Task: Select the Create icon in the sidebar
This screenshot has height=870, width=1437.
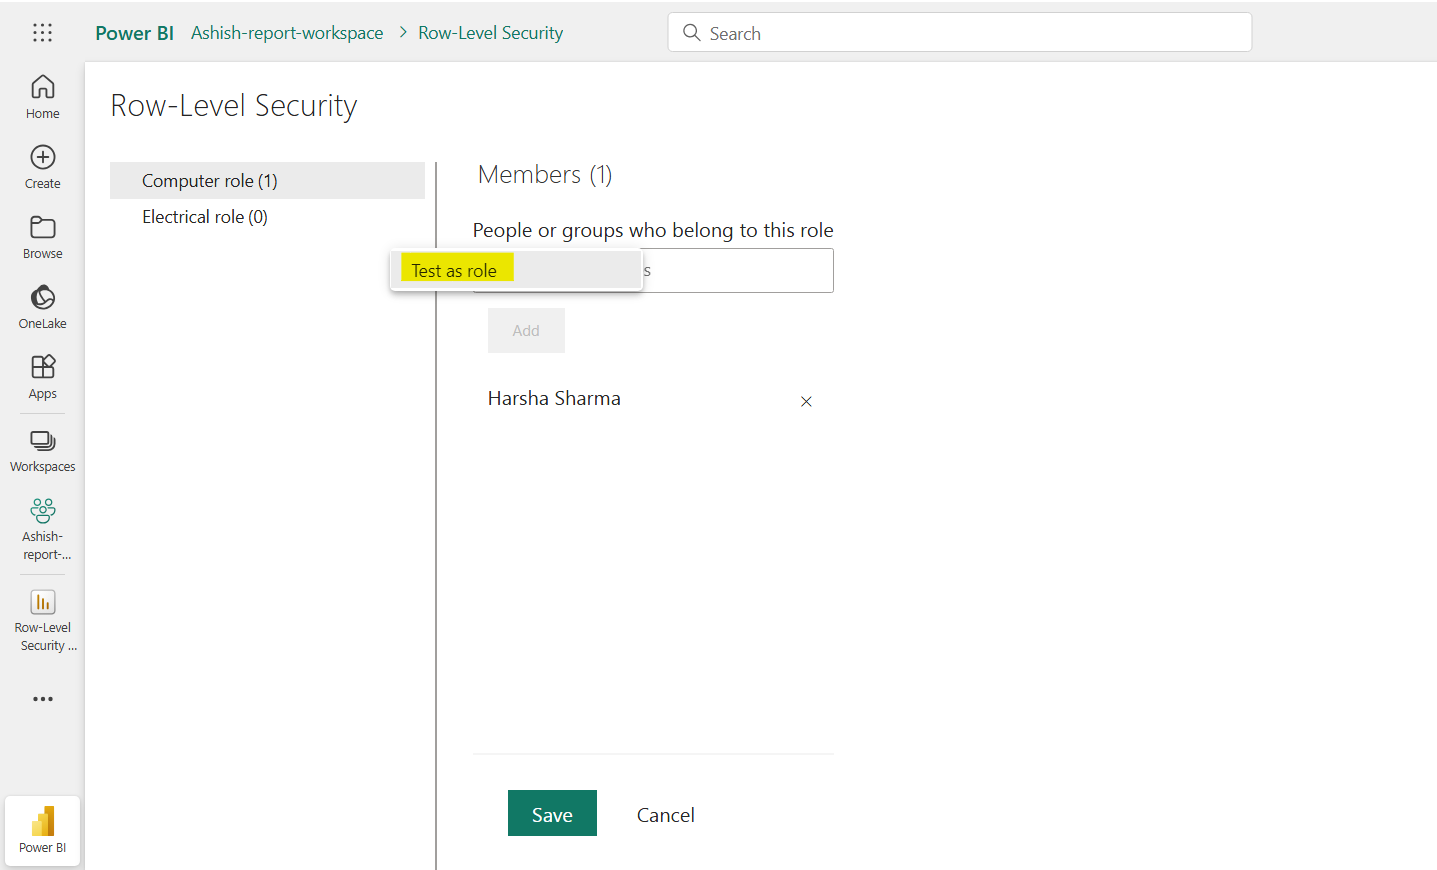Action: [42, 165]
